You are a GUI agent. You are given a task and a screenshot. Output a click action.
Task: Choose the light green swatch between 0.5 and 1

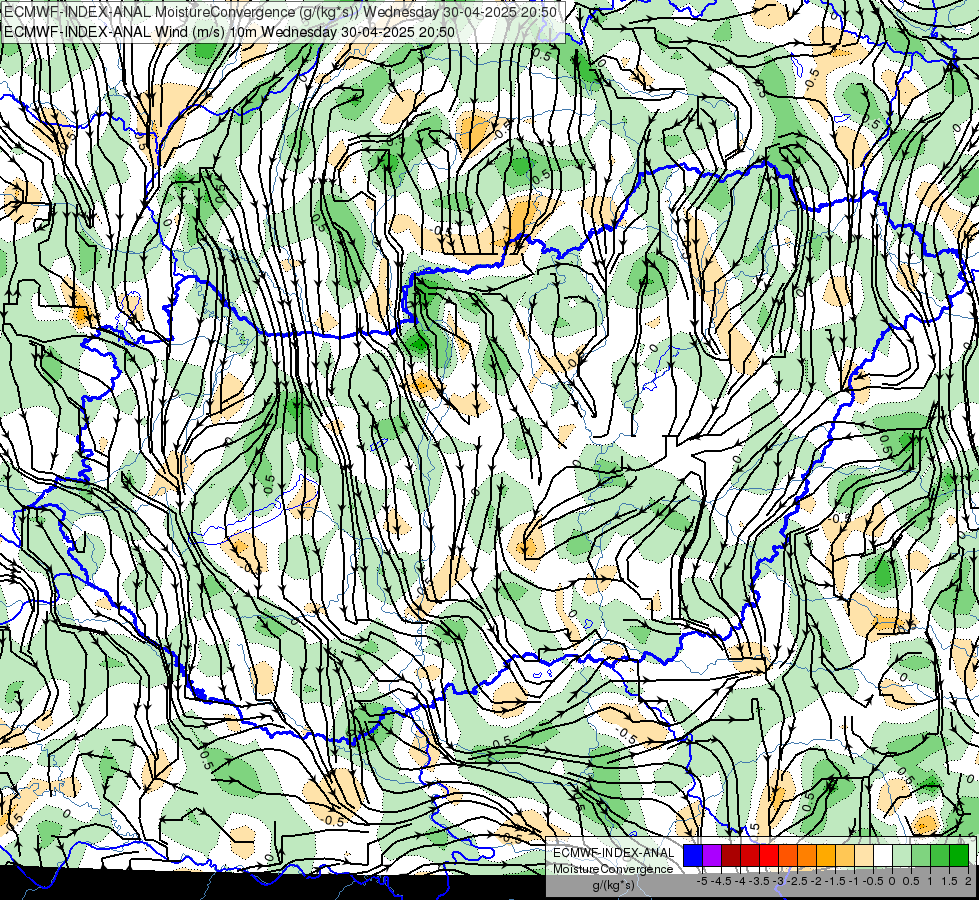921,856
